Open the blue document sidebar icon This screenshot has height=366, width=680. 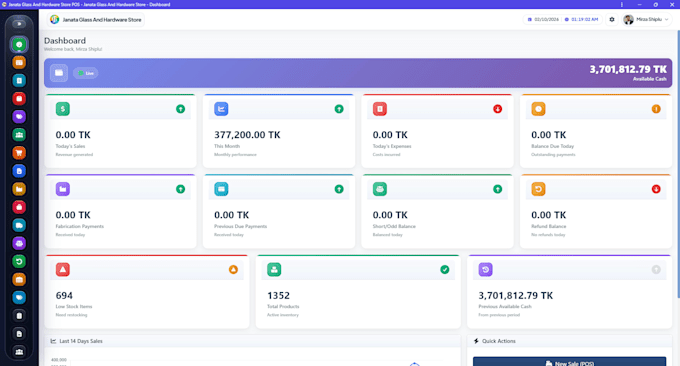pos(19,171)
